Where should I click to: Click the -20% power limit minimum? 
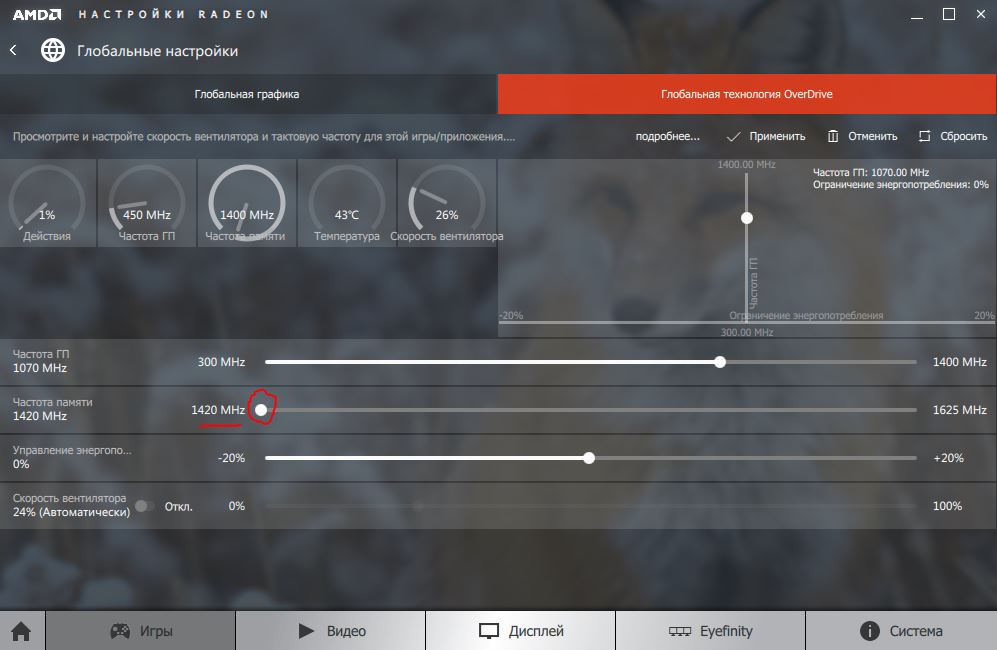pos(231,458)
